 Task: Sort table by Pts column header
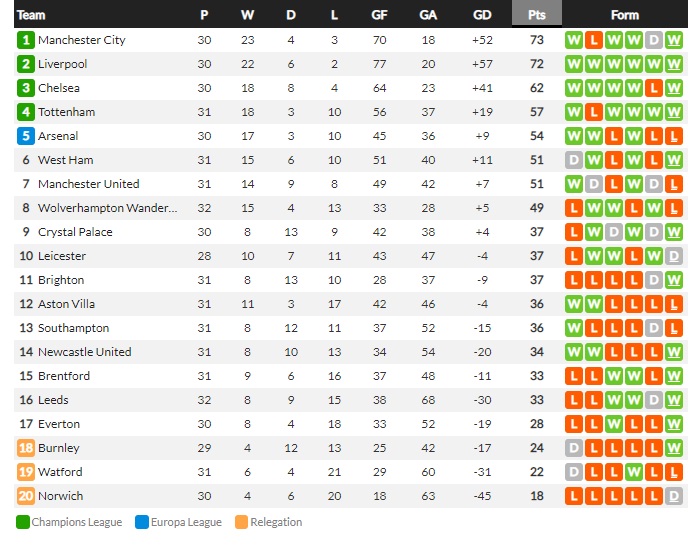537,15
